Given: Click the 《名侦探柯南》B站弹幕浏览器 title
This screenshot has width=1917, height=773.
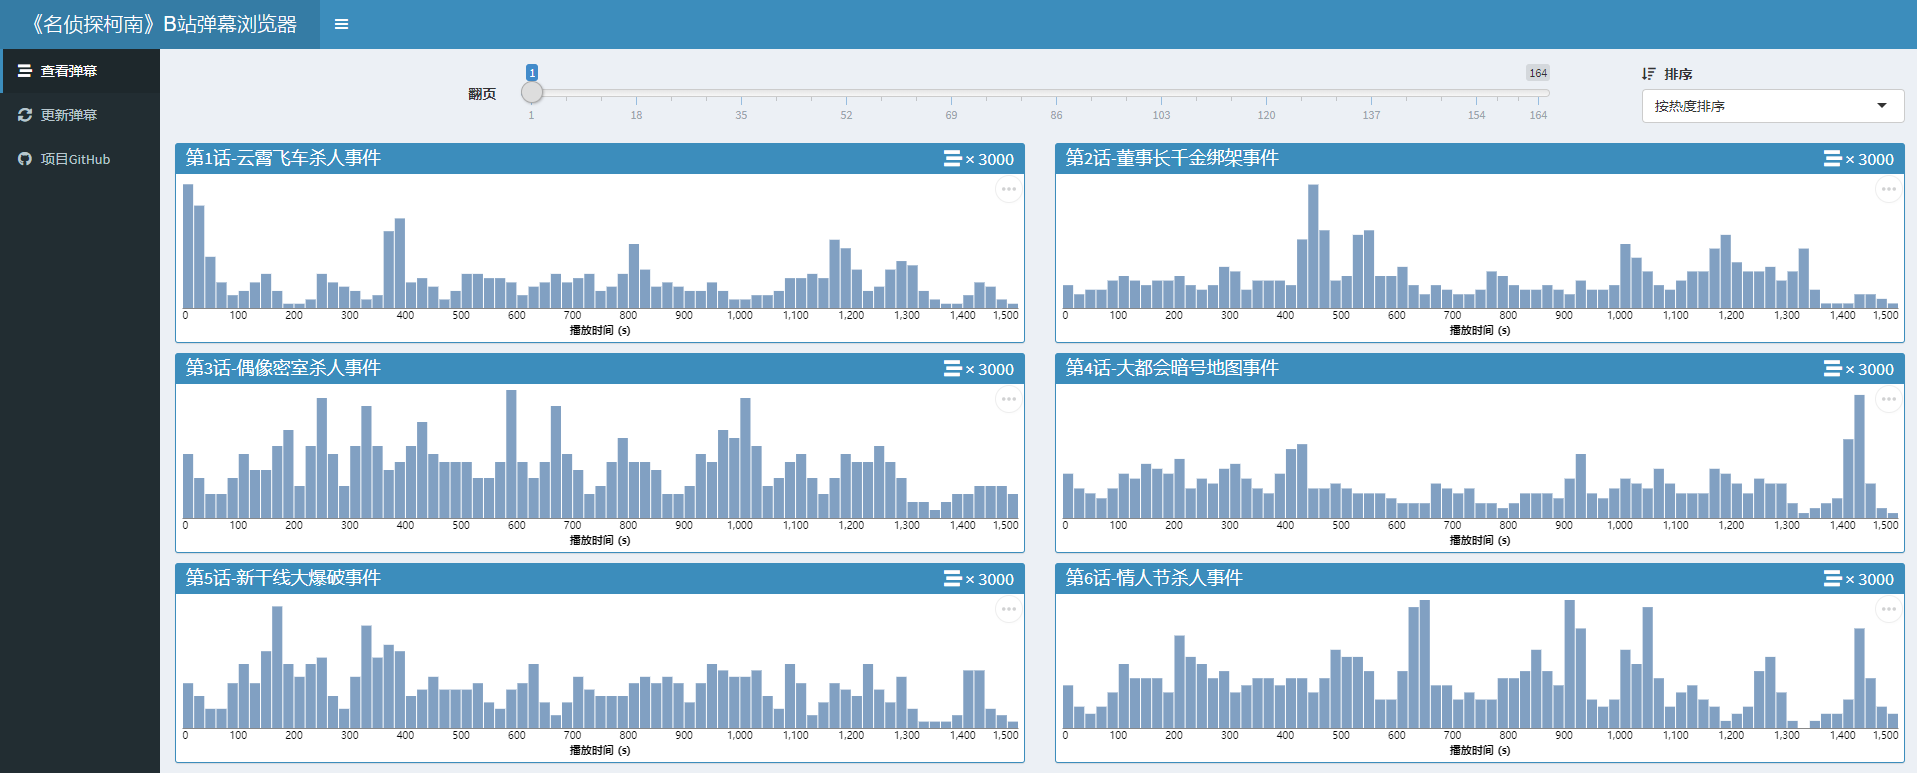Looking at the screenshot, I should click(160, 24).
